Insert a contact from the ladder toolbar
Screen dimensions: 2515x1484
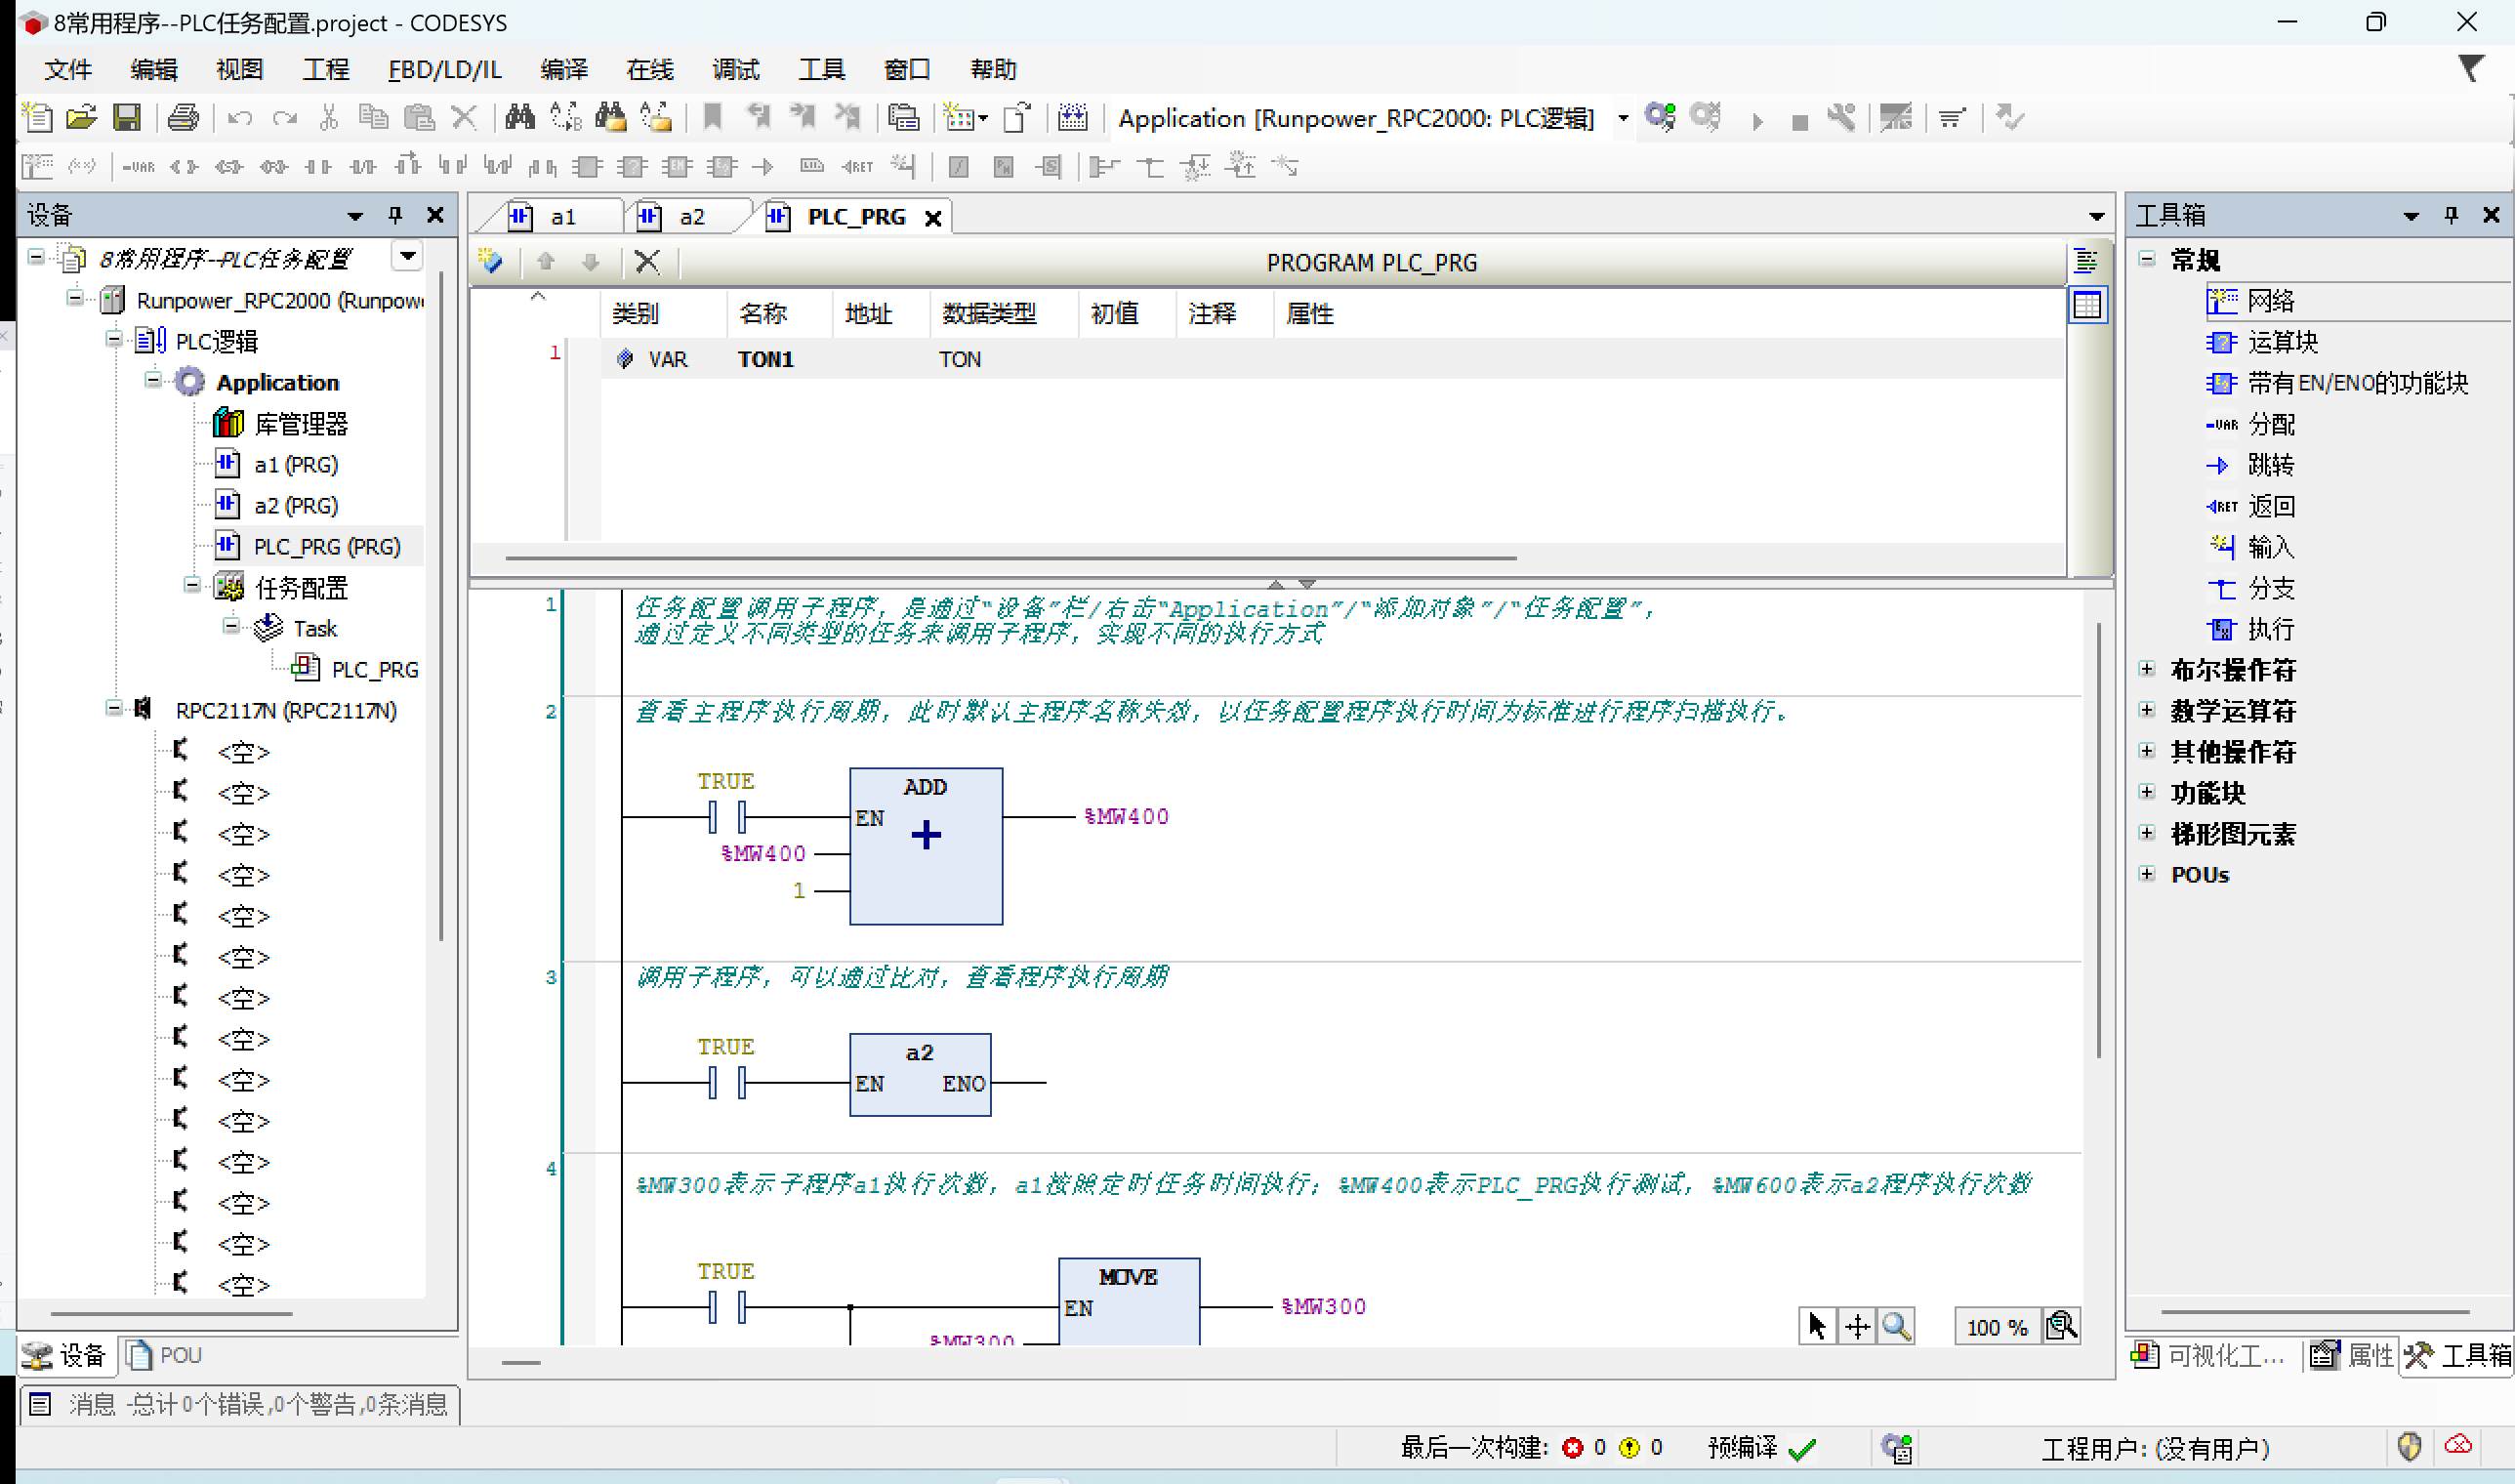(x=318, y=166)
